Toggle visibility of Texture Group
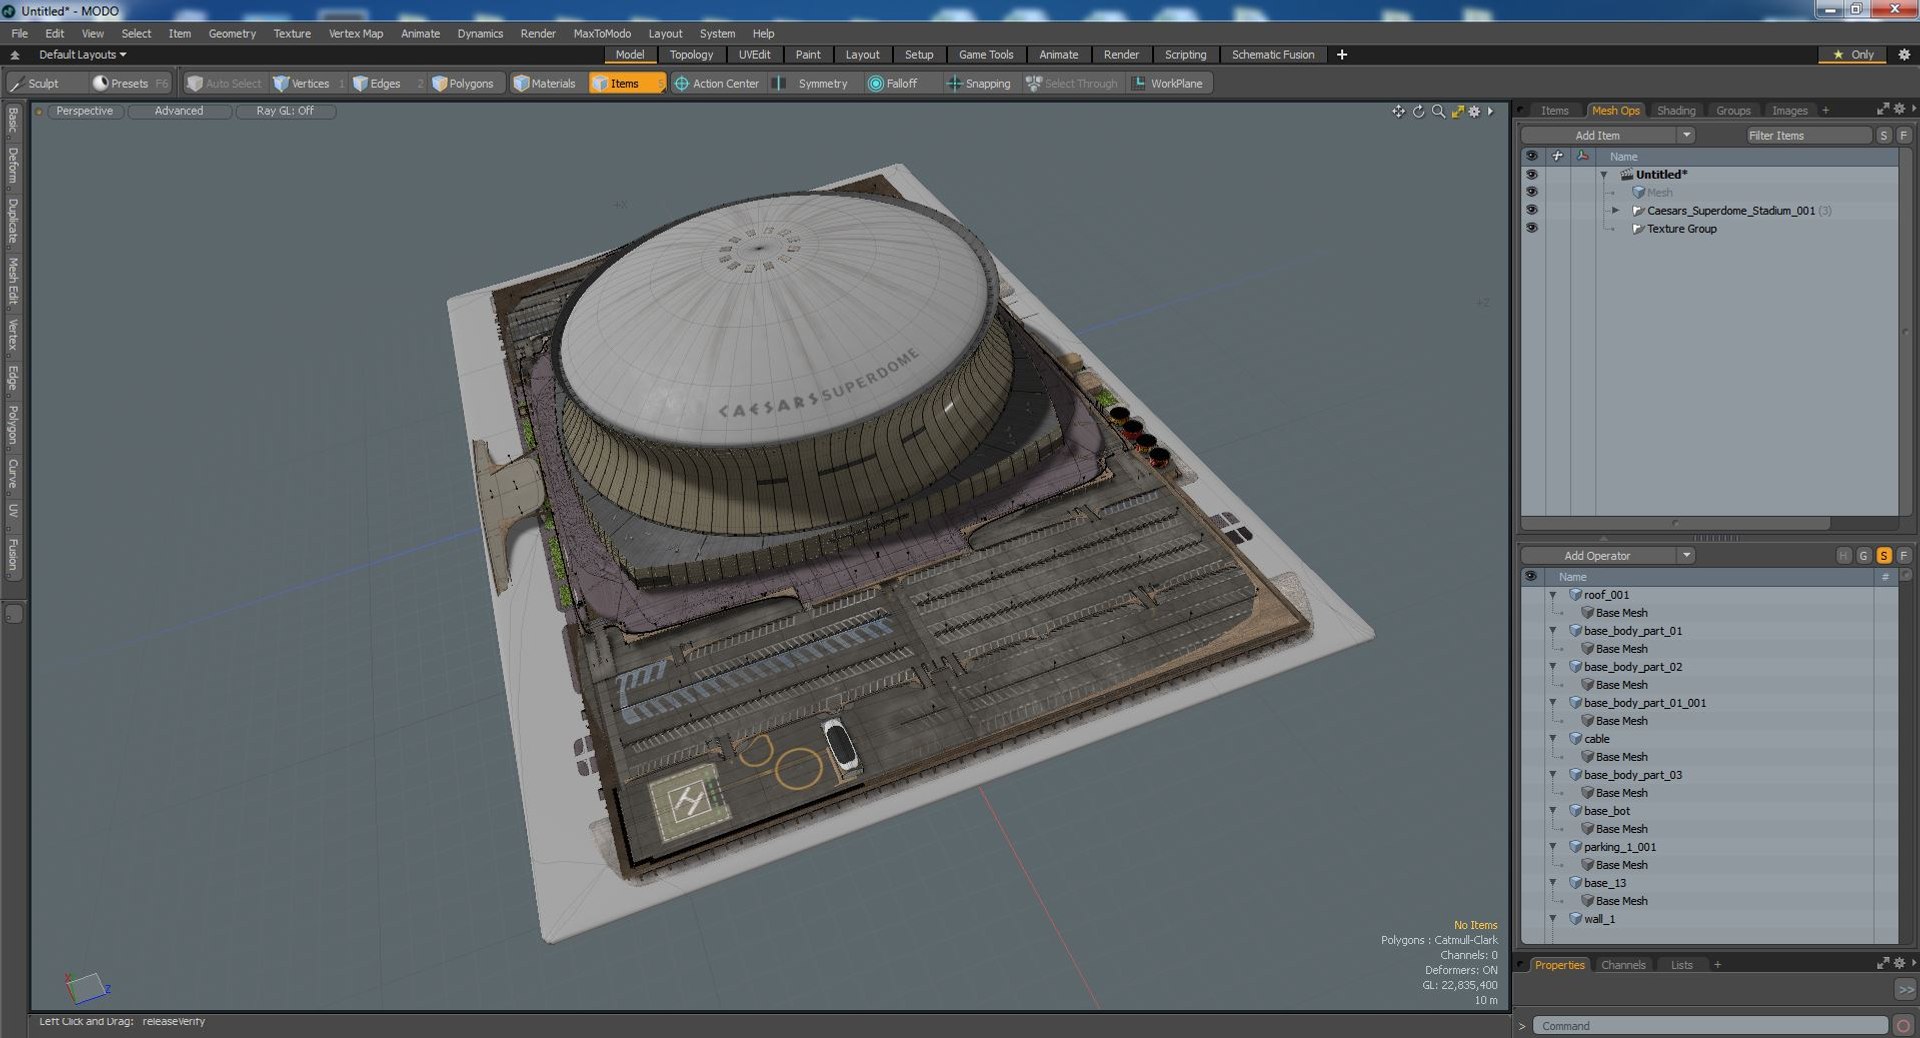 (1531, 228)
